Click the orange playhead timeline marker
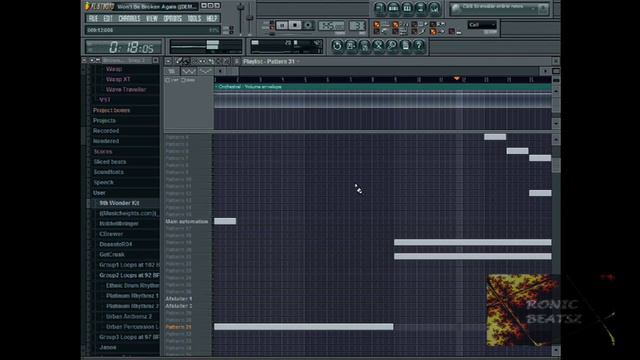The width and height of the screenshot is (640, 360). (x=457, y=78)
